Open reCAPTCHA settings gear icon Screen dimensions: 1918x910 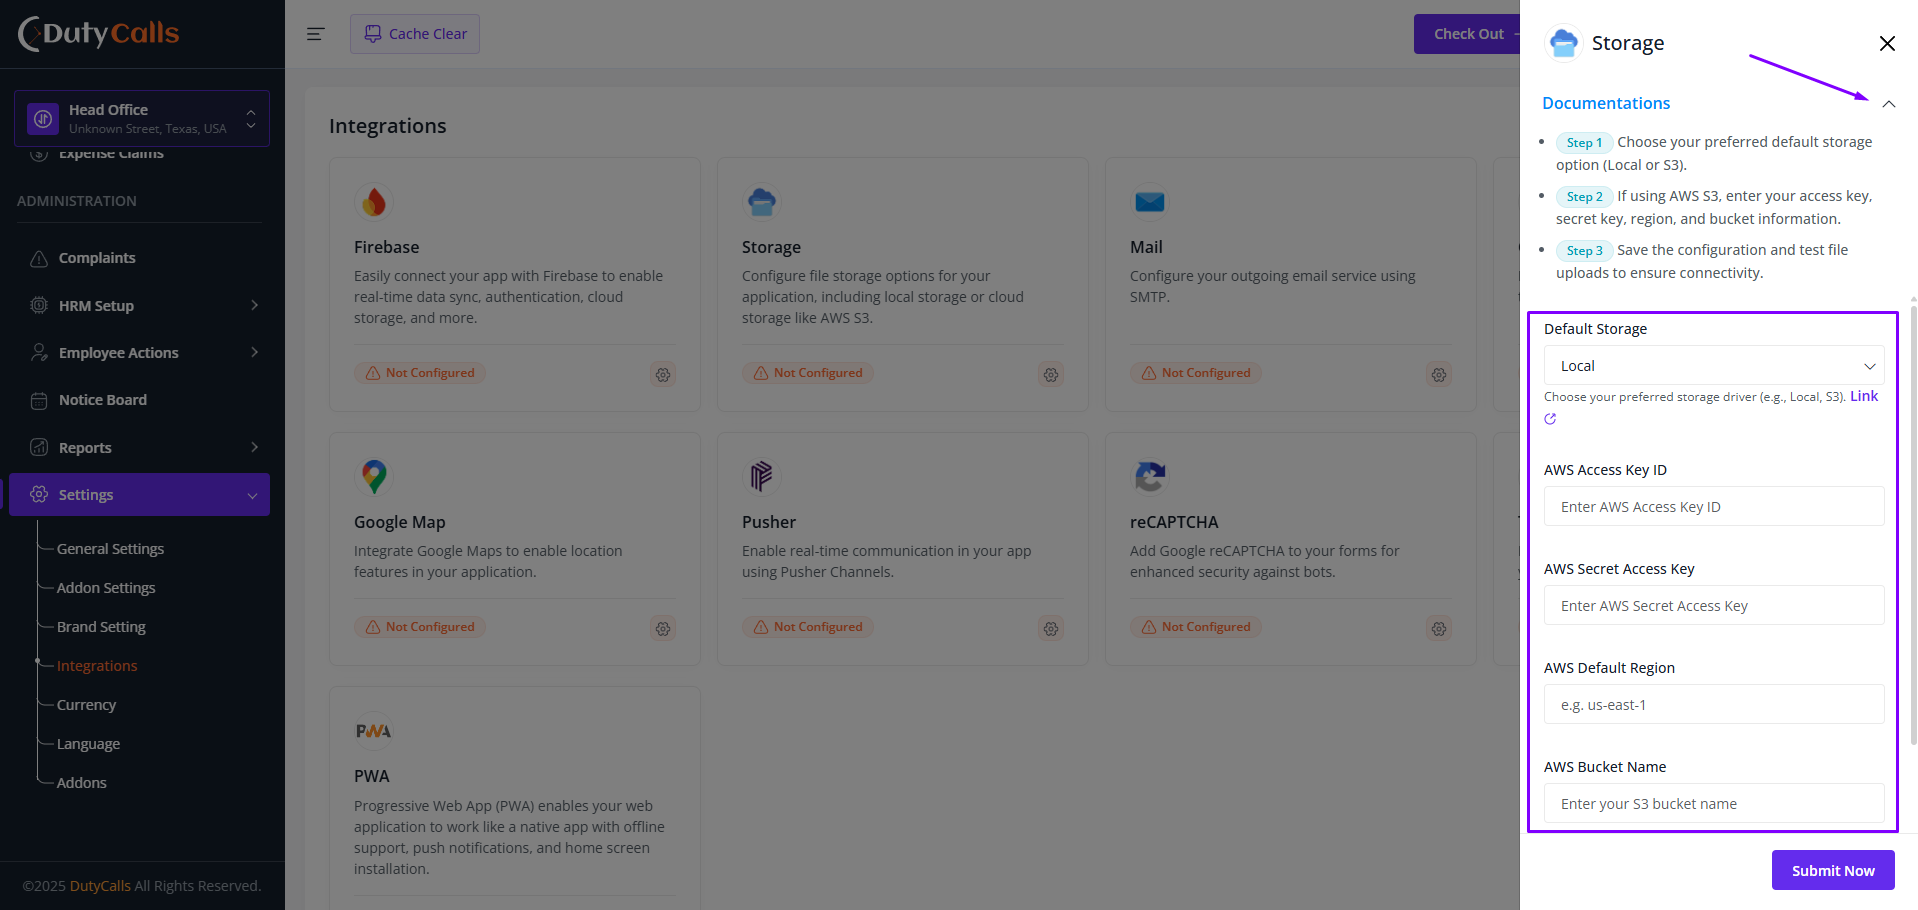click(1439, 629)
